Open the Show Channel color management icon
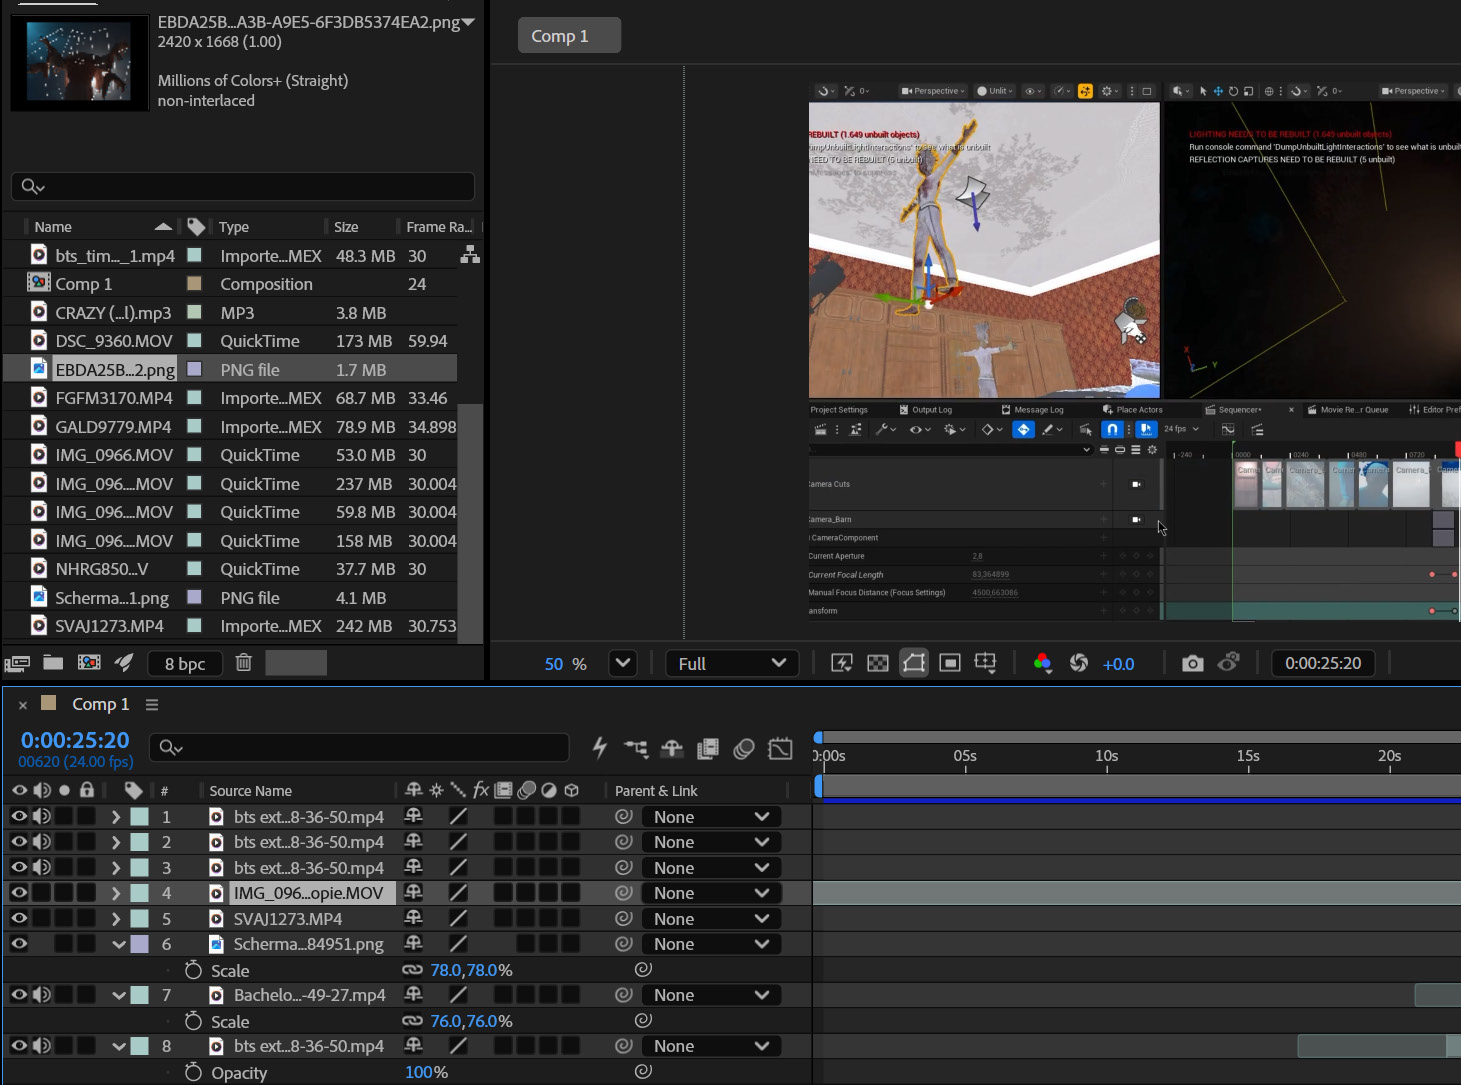The width and height of the screenshot is (1461, 1085). point(1042,663)
